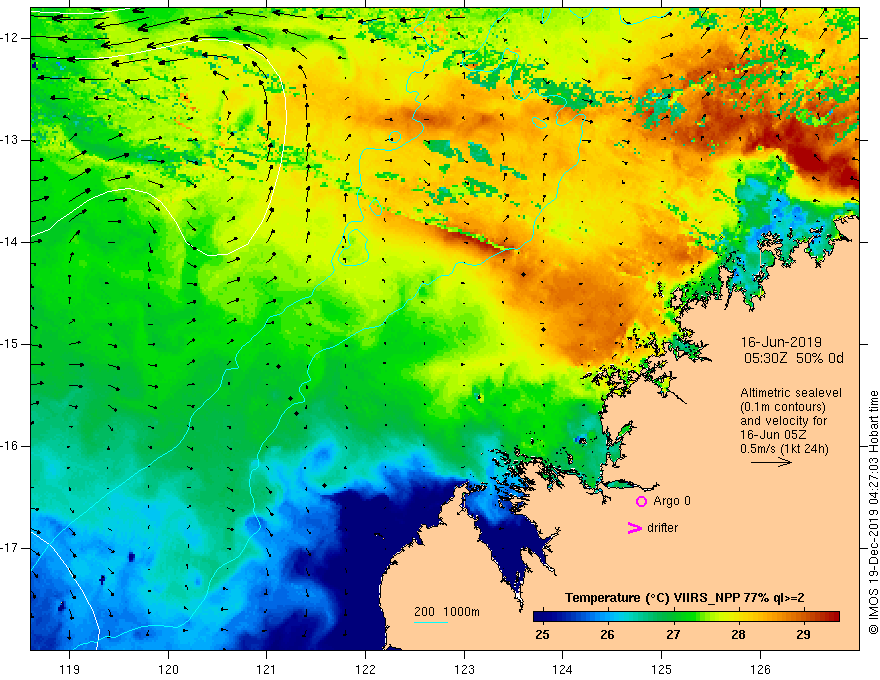Screen dimensions: 880x680
Task: Click the longitude label 120
Action: tap(168, 669)
